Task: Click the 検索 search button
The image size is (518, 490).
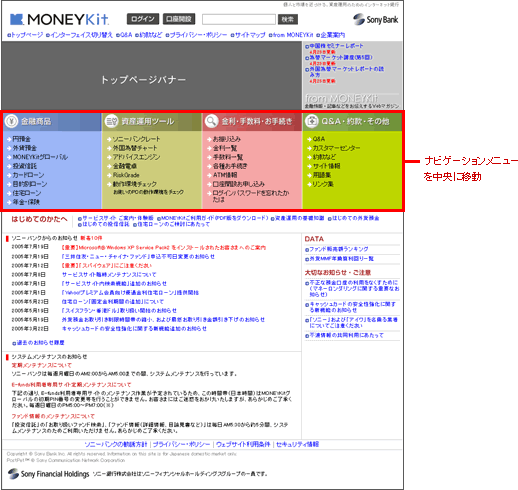Action: 288,19
